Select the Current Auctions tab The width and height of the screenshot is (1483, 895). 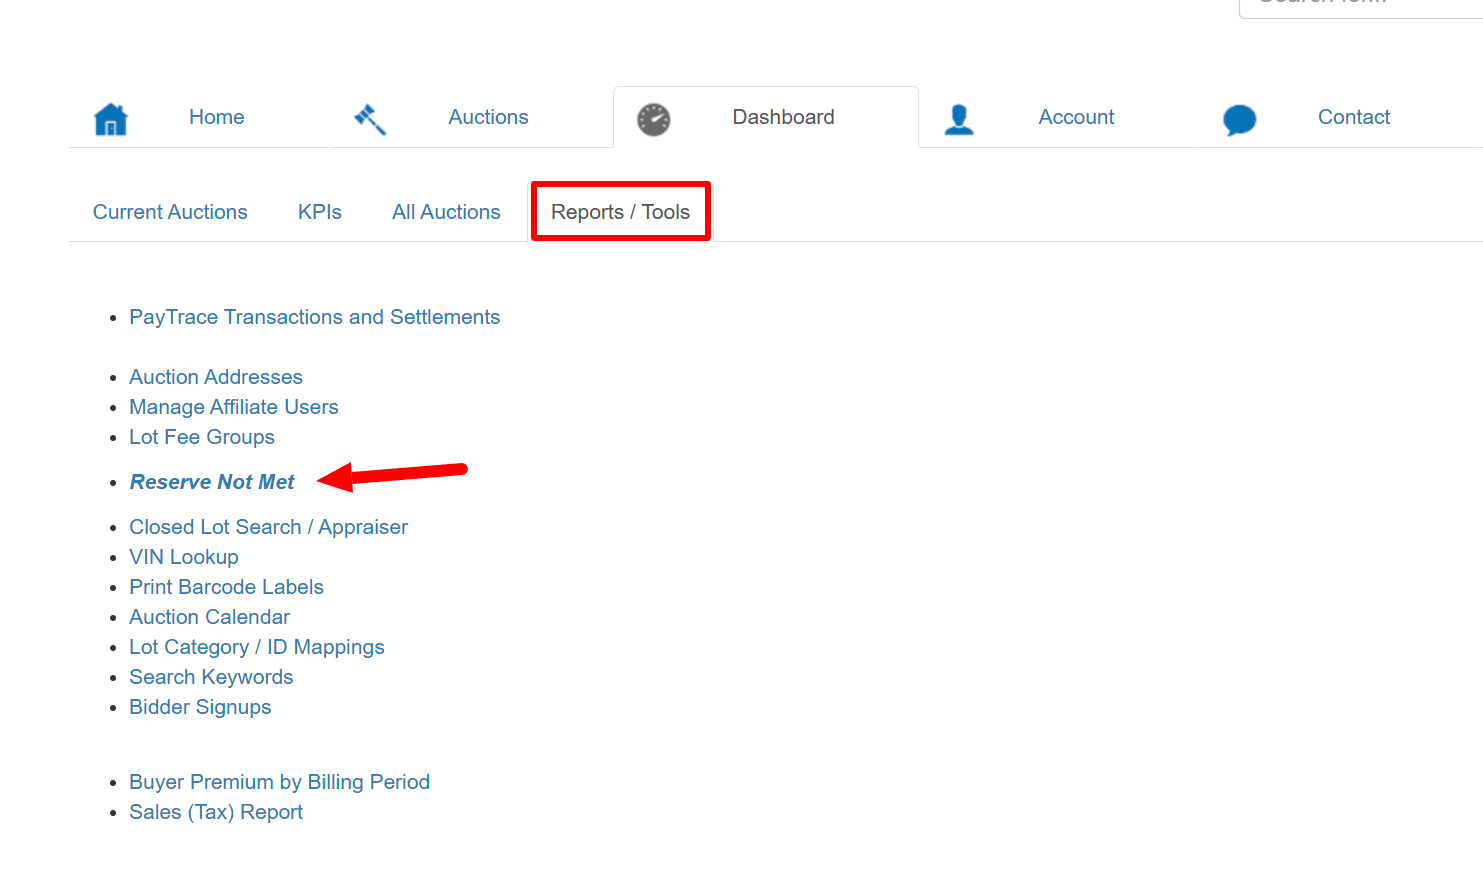[x=170, y=212]
